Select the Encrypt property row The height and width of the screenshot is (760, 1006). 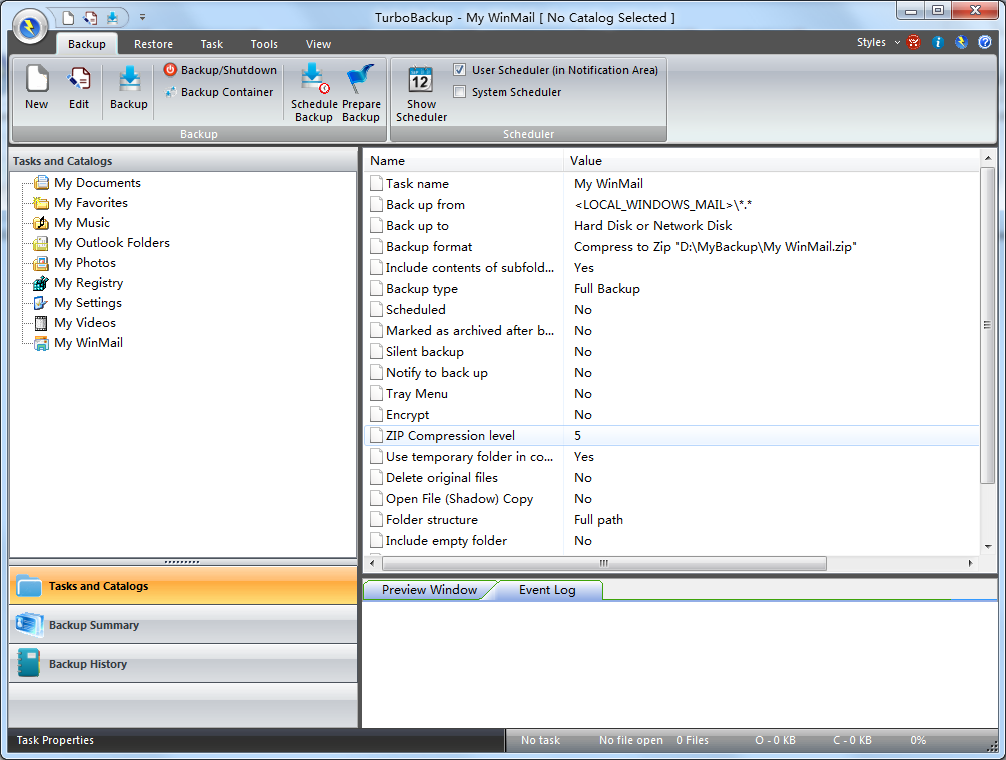tap(672, 415)
